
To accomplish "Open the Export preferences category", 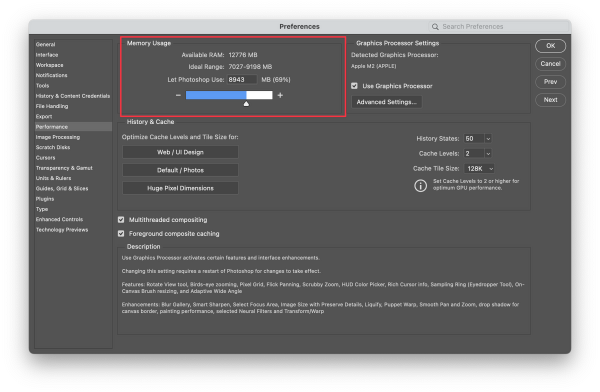I will pos(44,116).
